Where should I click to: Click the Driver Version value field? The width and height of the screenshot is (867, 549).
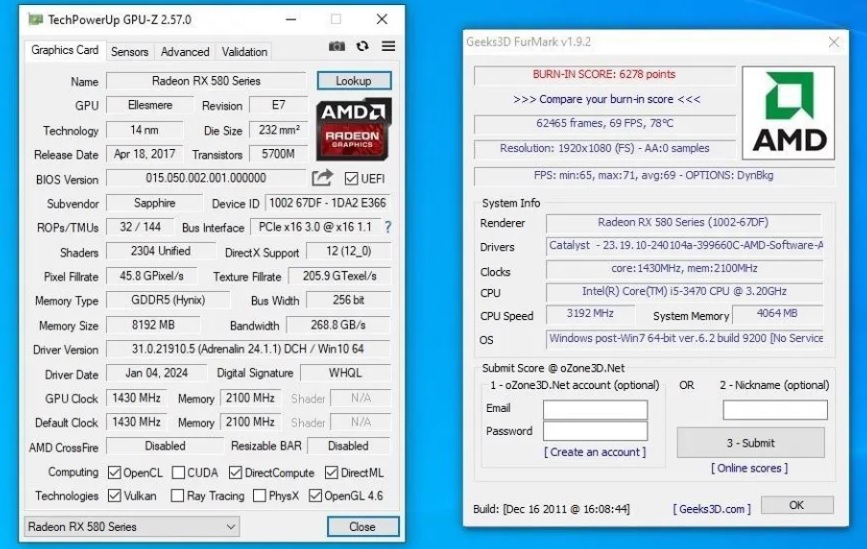(248, 349)
